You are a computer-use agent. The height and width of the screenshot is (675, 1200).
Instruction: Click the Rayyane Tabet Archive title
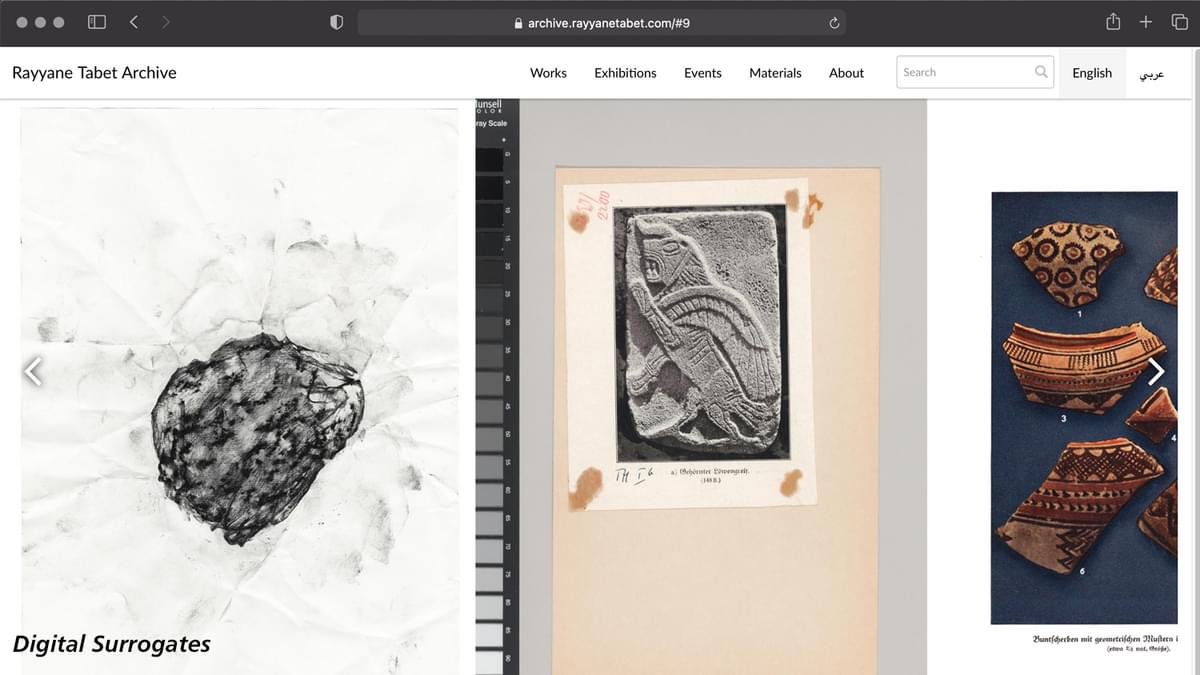(x=94, y=73)
